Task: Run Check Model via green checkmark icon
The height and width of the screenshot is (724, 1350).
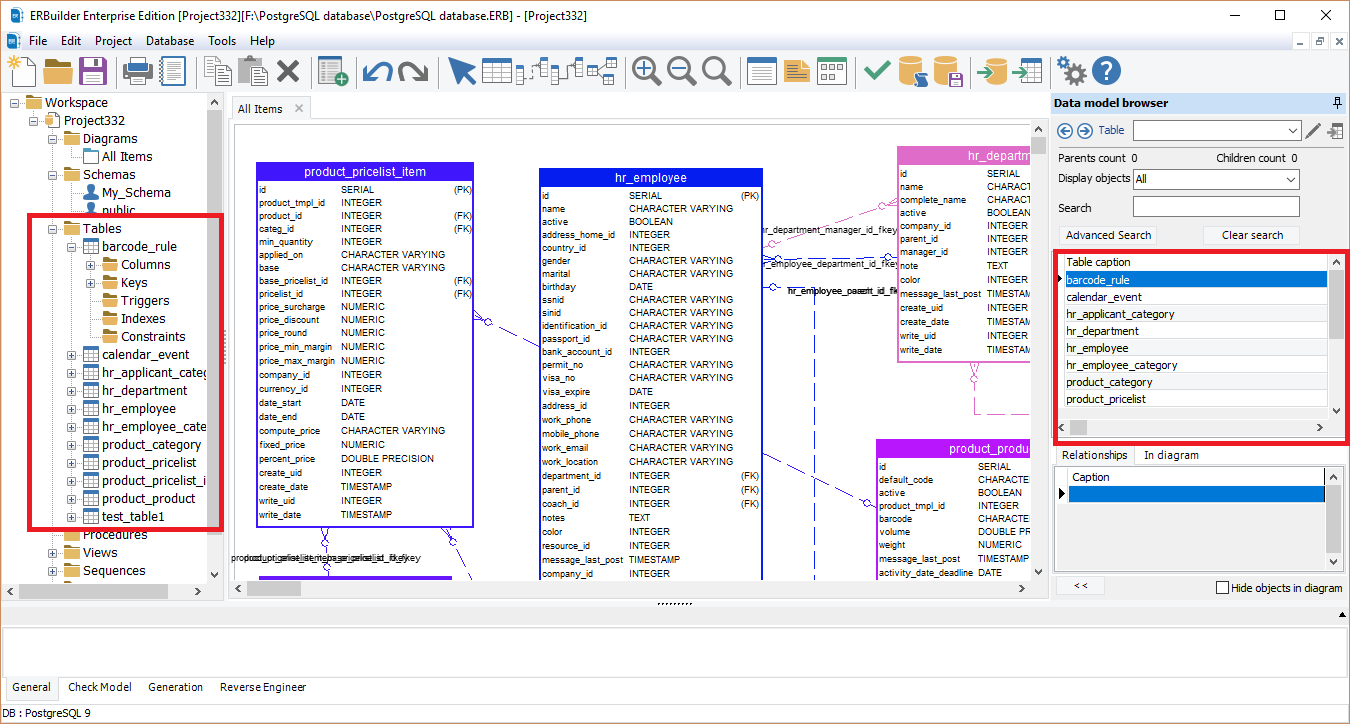Action: [877, 71]
